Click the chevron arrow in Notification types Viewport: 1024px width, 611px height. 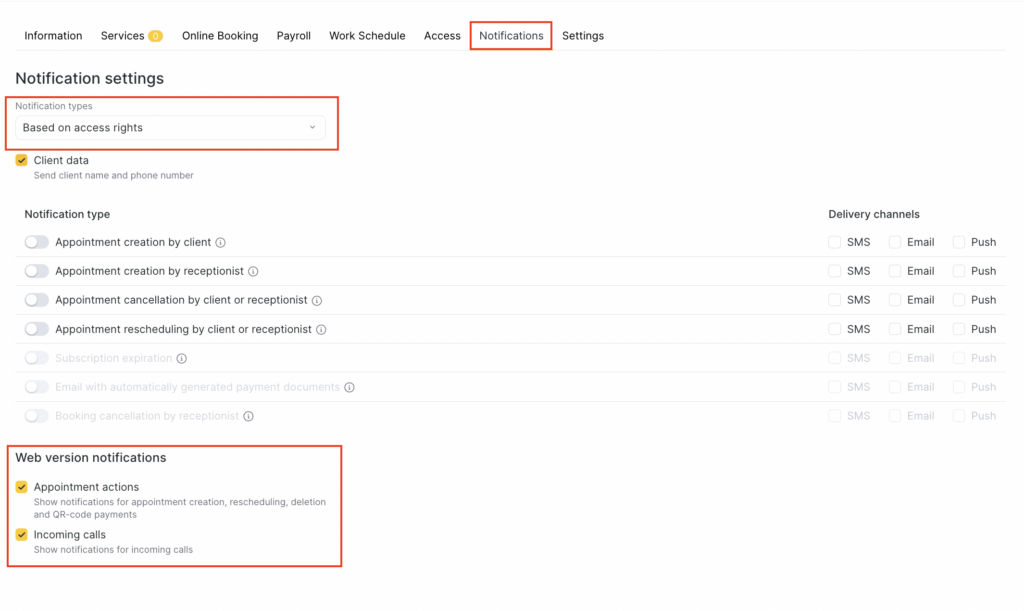(312, 128)
